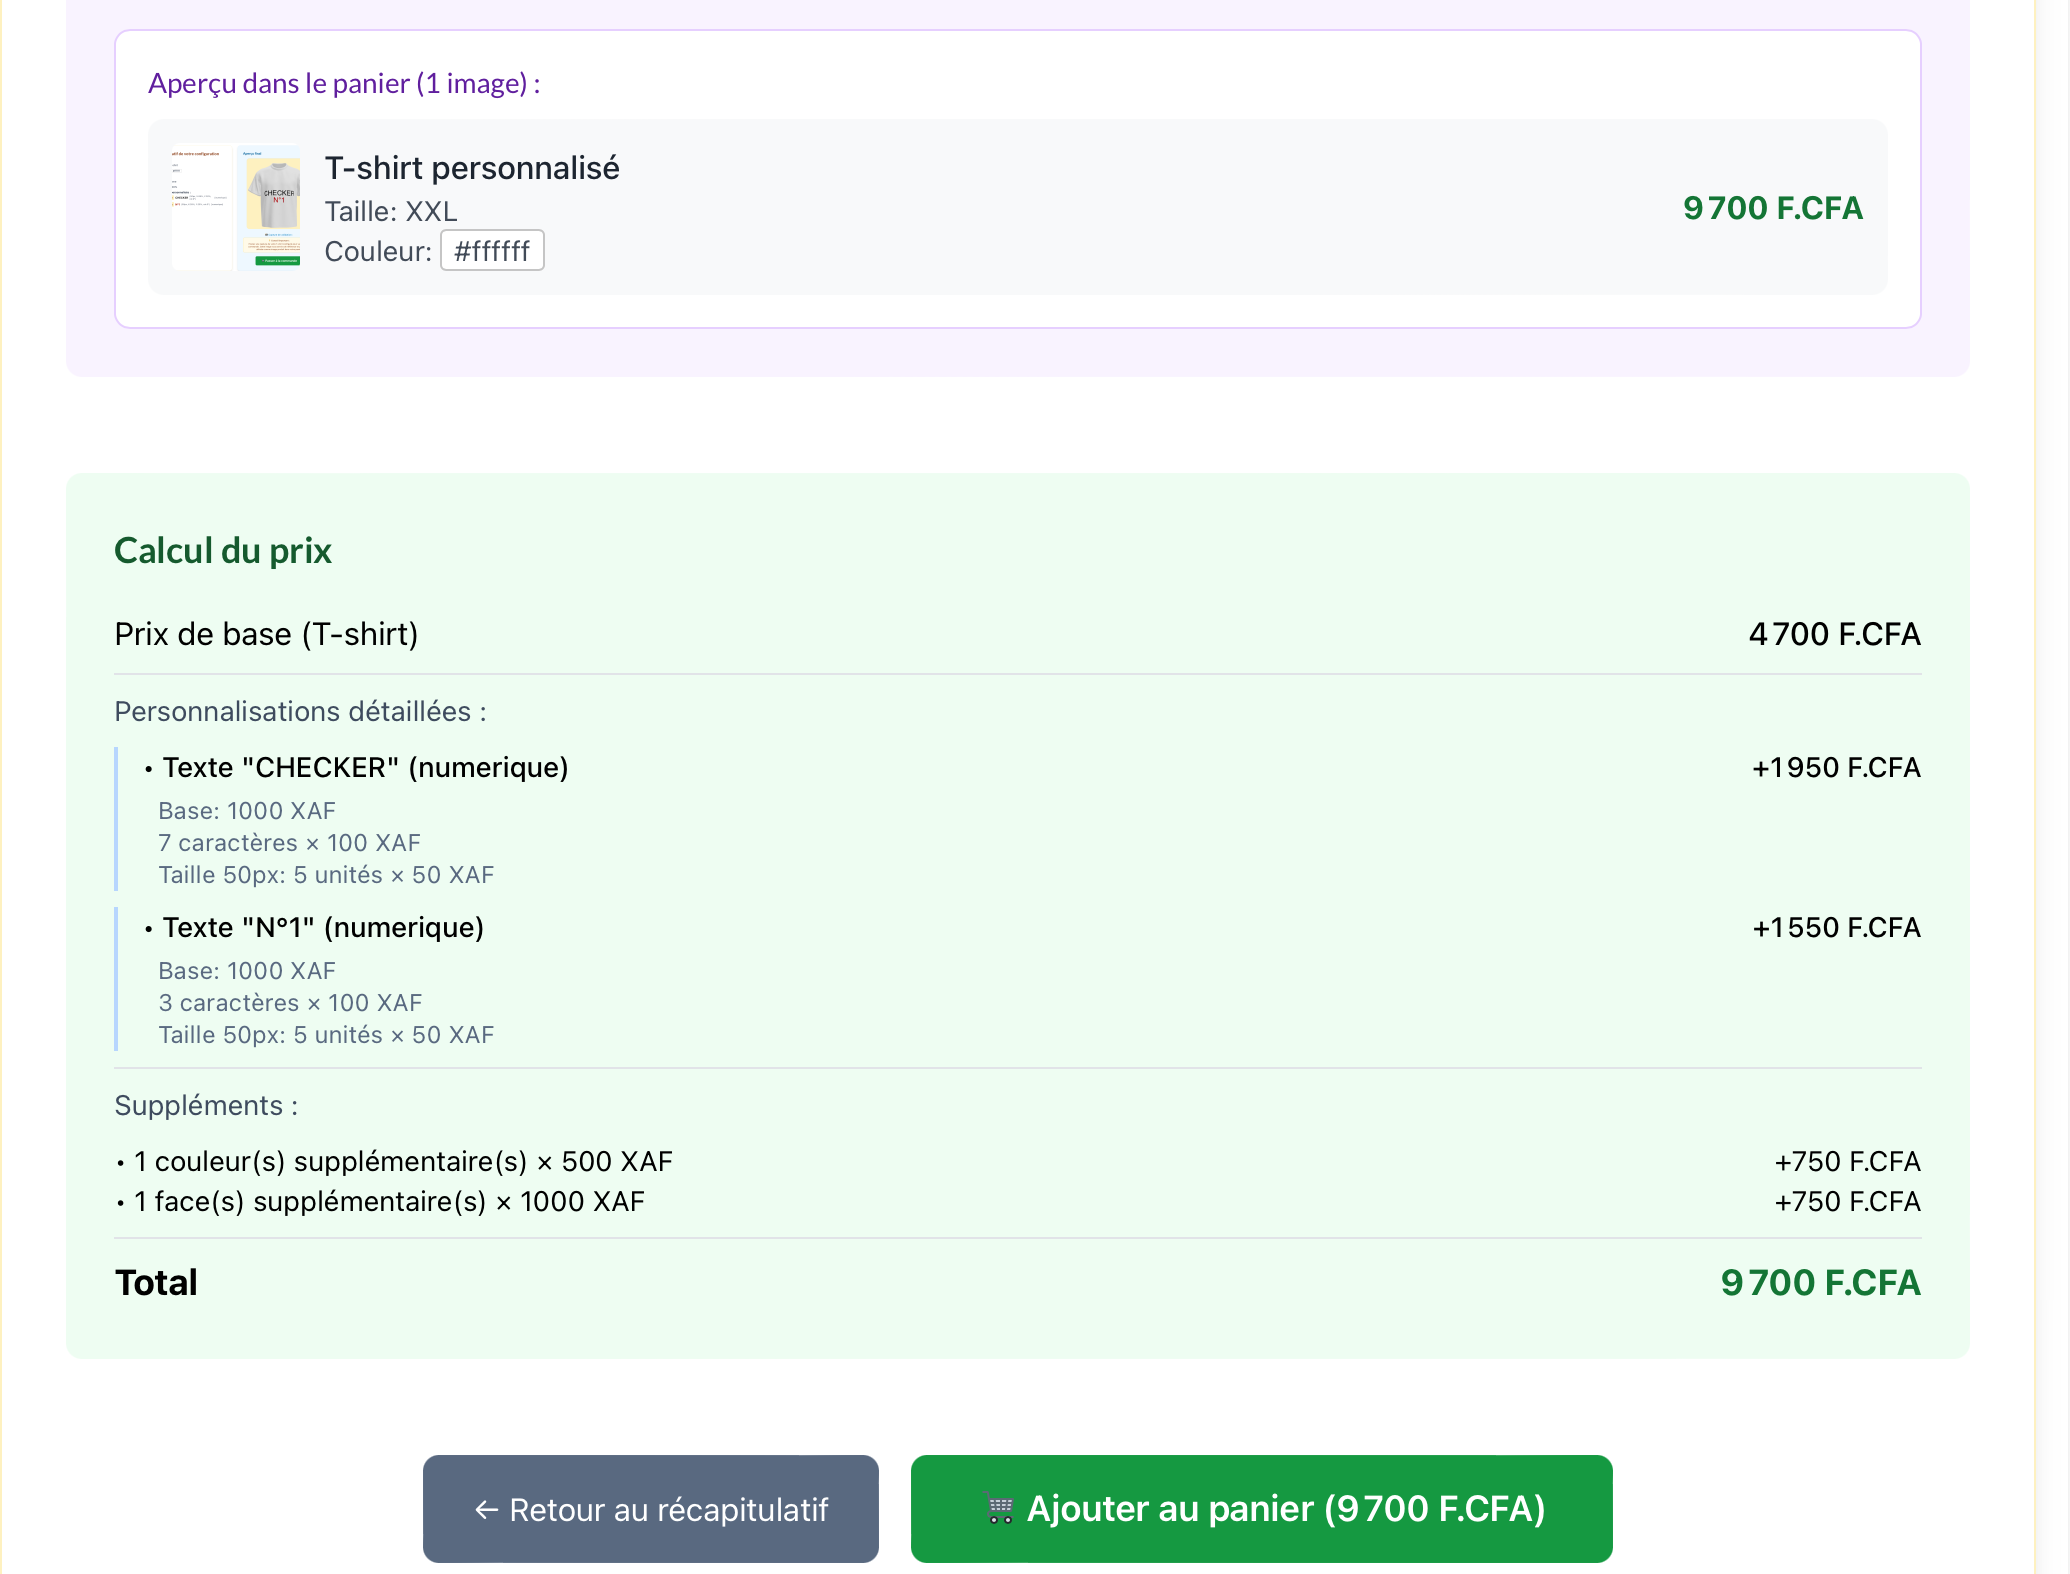Click the Calcul du prix heading
This screenshot has height=1574, width=2070.
[223, 551]
